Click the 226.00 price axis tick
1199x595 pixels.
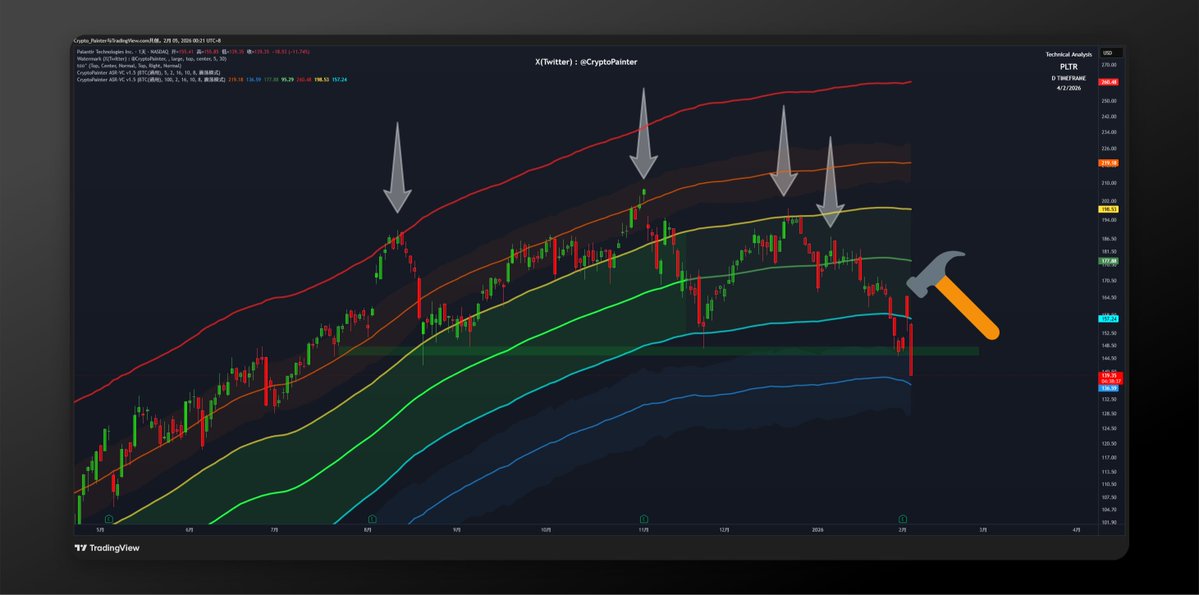tap(1110, 148)
